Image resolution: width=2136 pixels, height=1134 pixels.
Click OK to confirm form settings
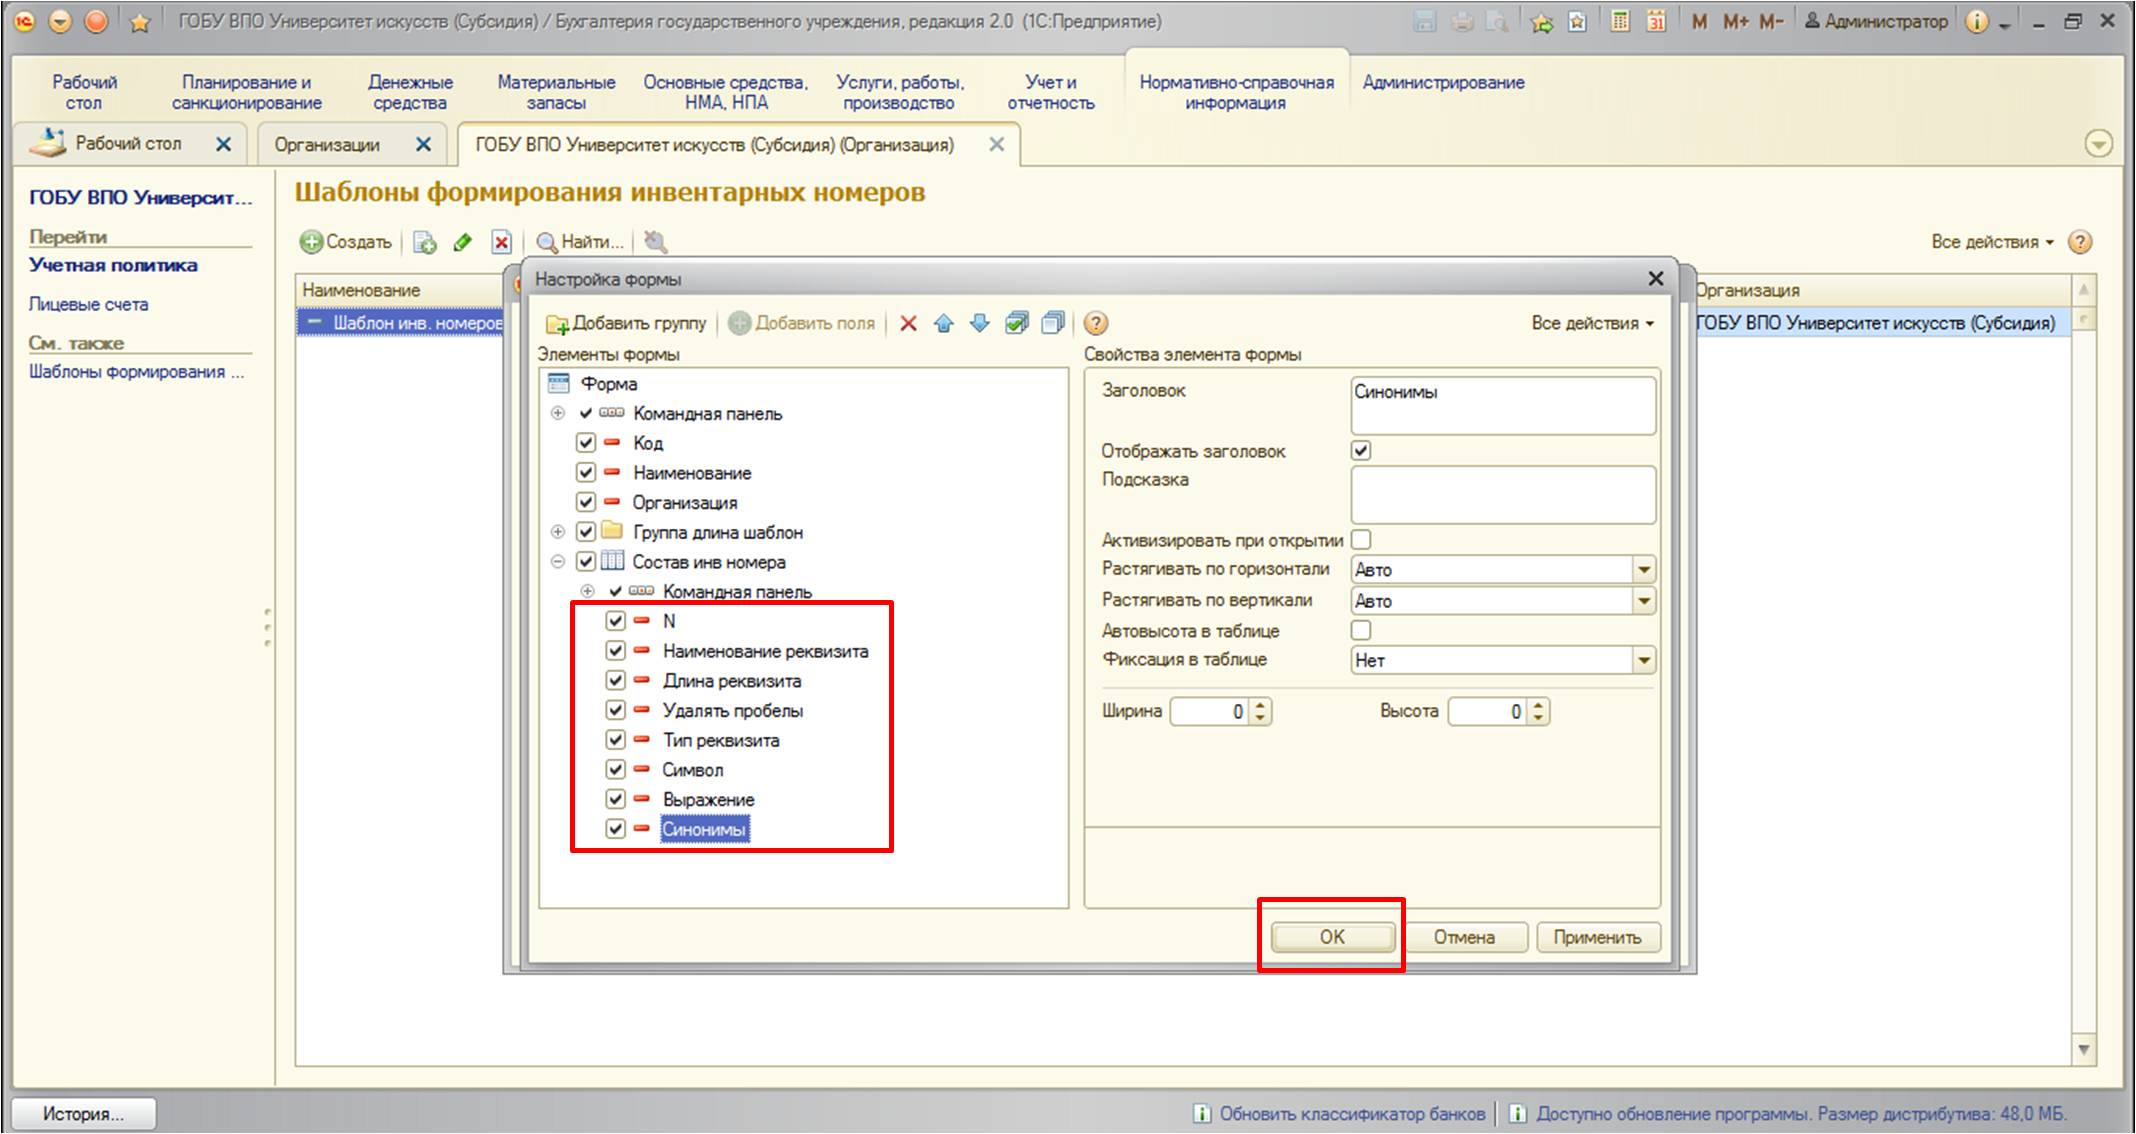pos(1334,936)
